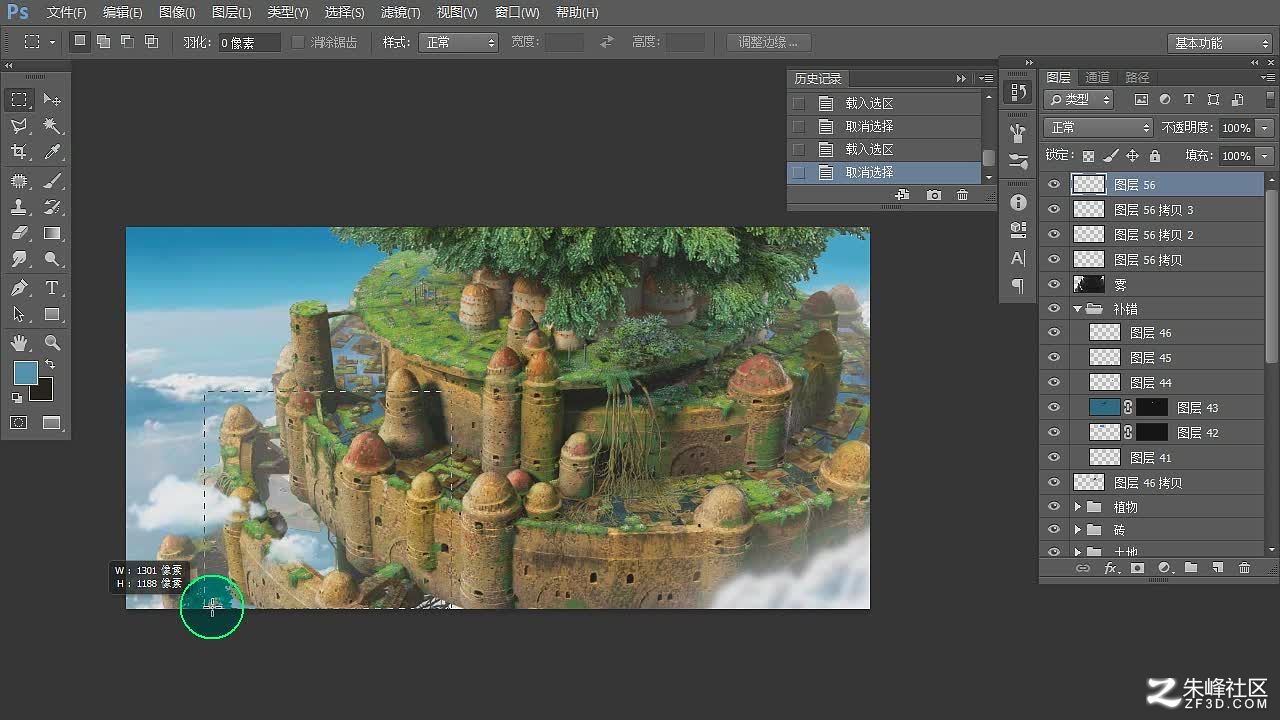Hide layer 图层 56

1053,184
